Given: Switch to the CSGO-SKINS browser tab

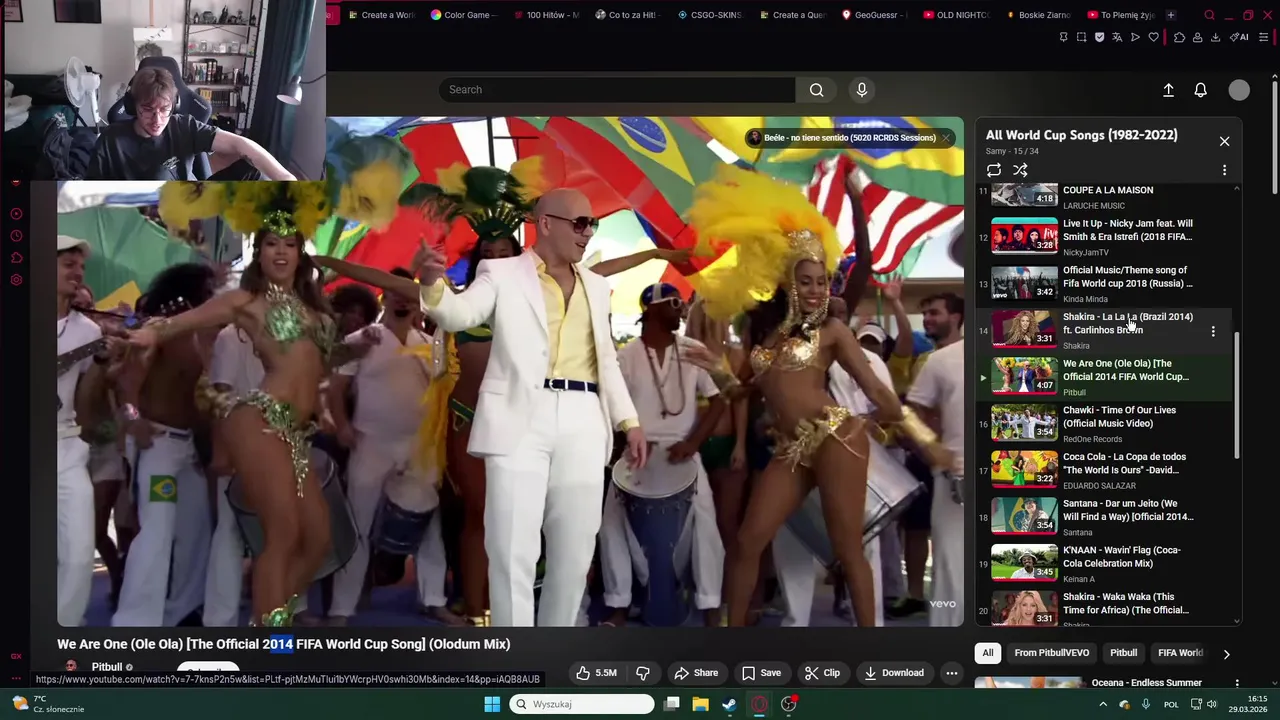Looking at the screenshot, I should pos(709,15).
